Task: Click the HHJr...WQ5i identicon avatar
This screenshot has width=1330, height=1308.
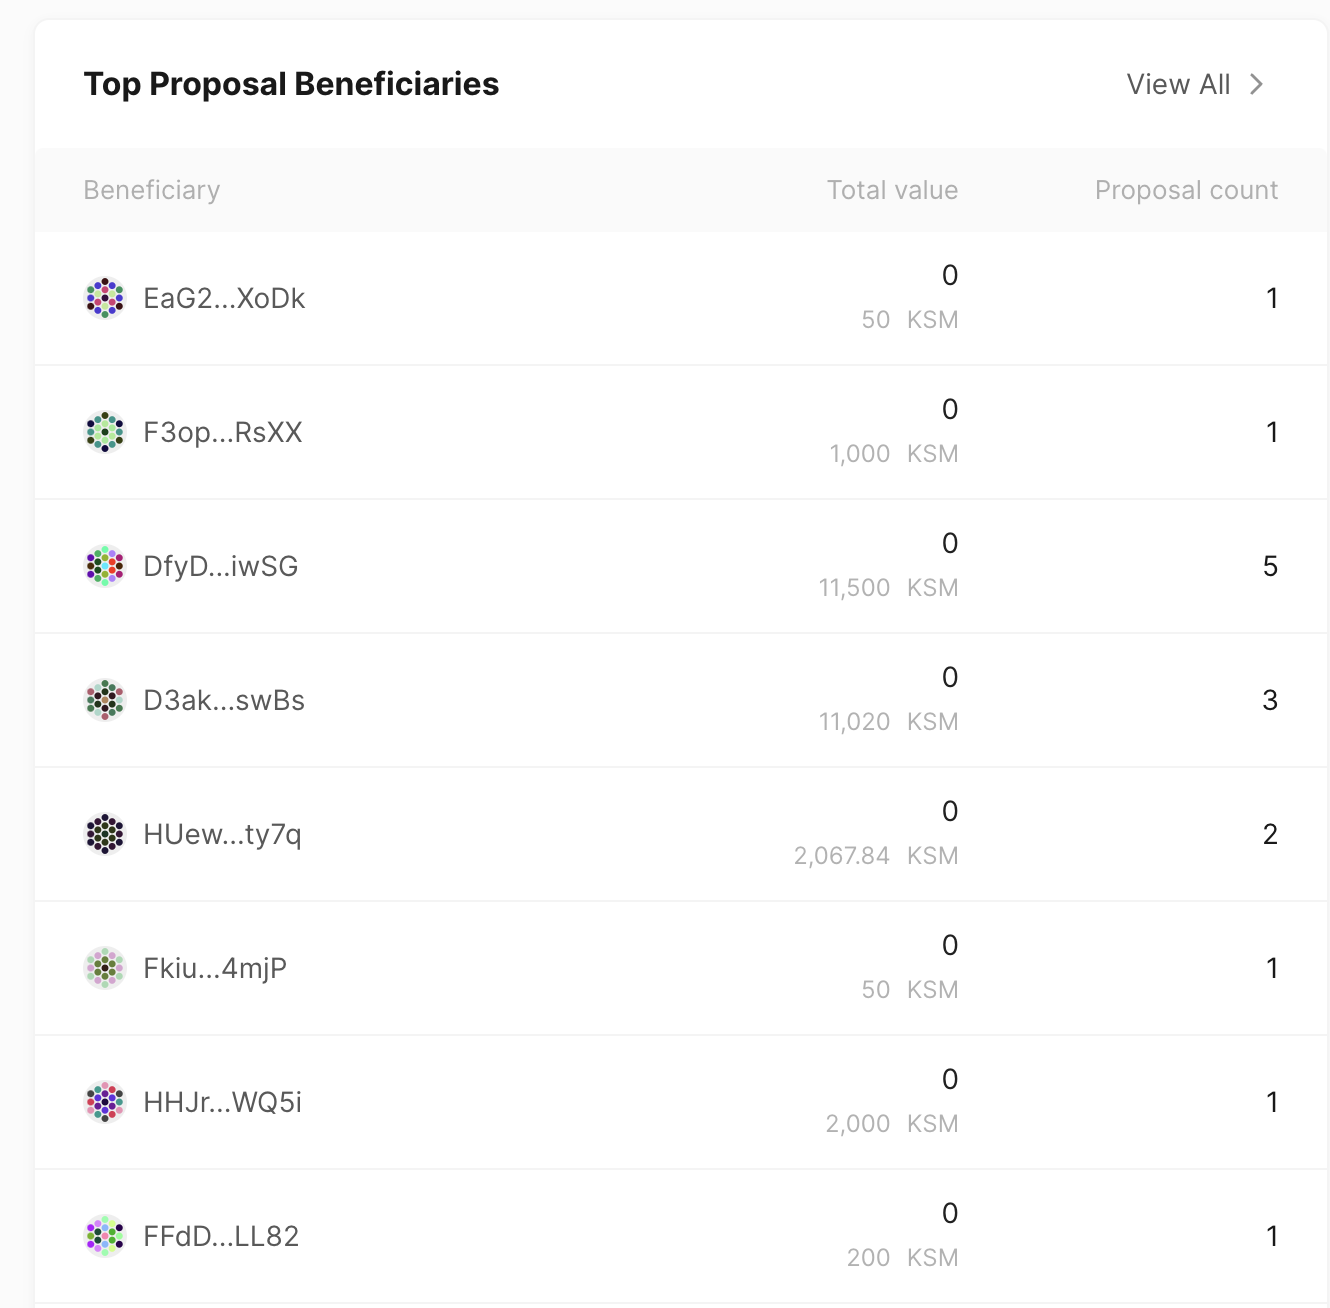Action: tap(103, 1101)
